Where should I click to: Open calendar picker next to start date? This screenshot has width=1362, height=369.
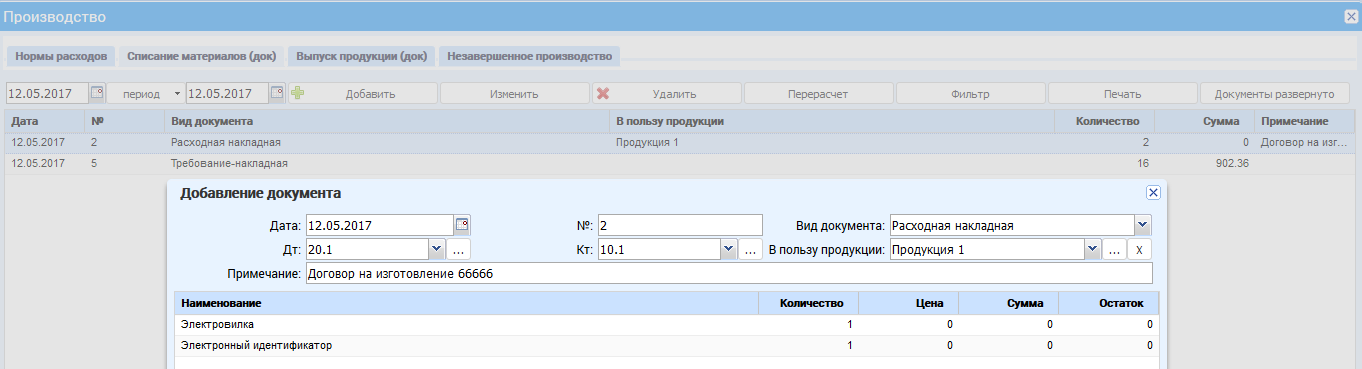[97, 93]
